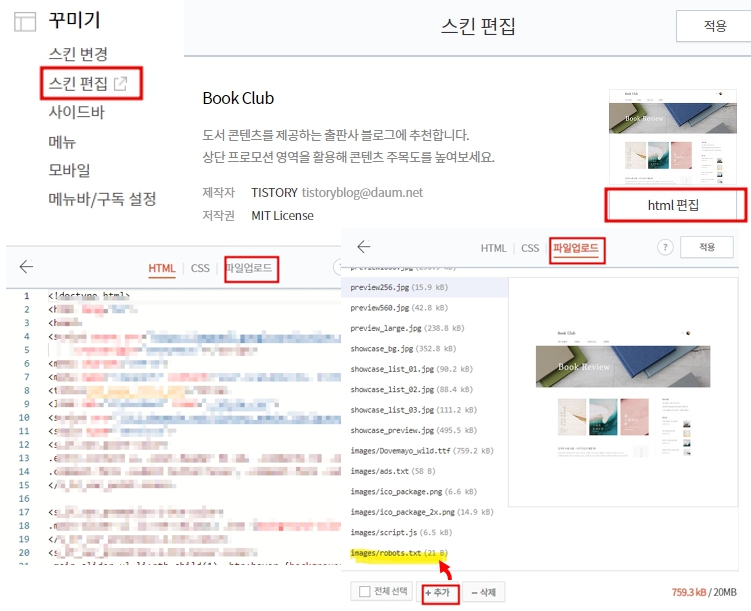Click the tistoryblog@daum.net email text
This screenshot has height=611, width=751.
[x=362, y=192]
